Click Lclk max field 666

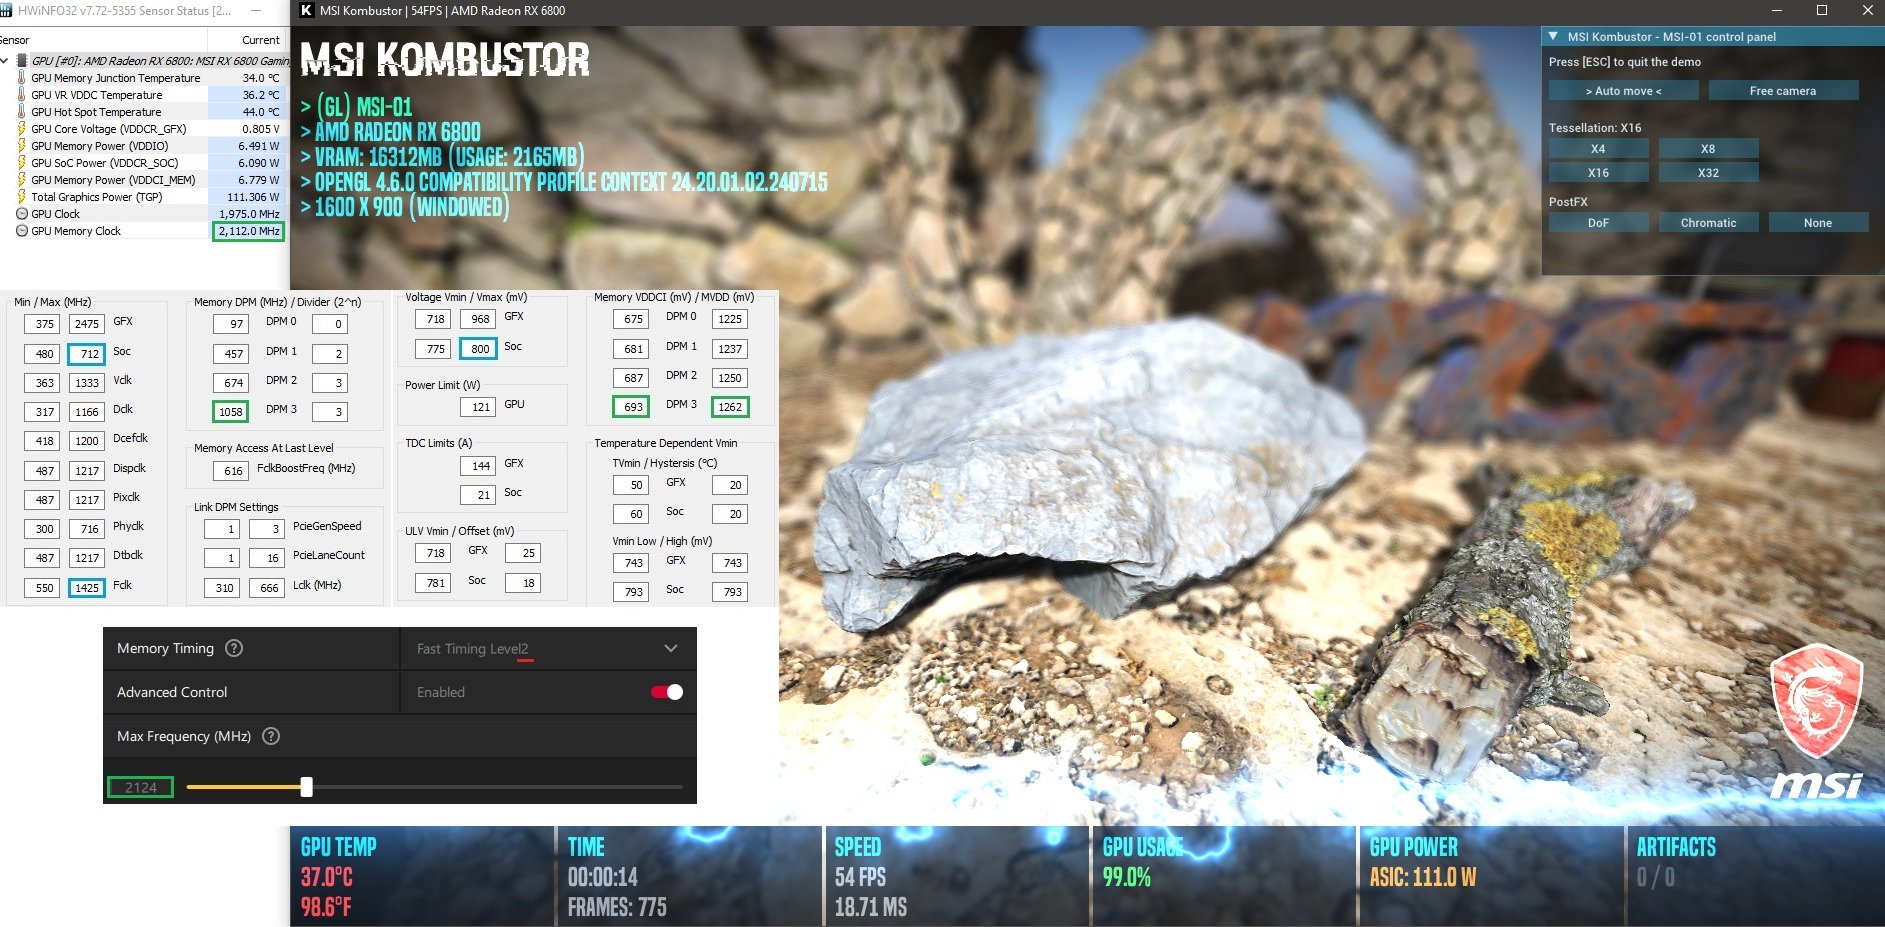coord(267,588)
